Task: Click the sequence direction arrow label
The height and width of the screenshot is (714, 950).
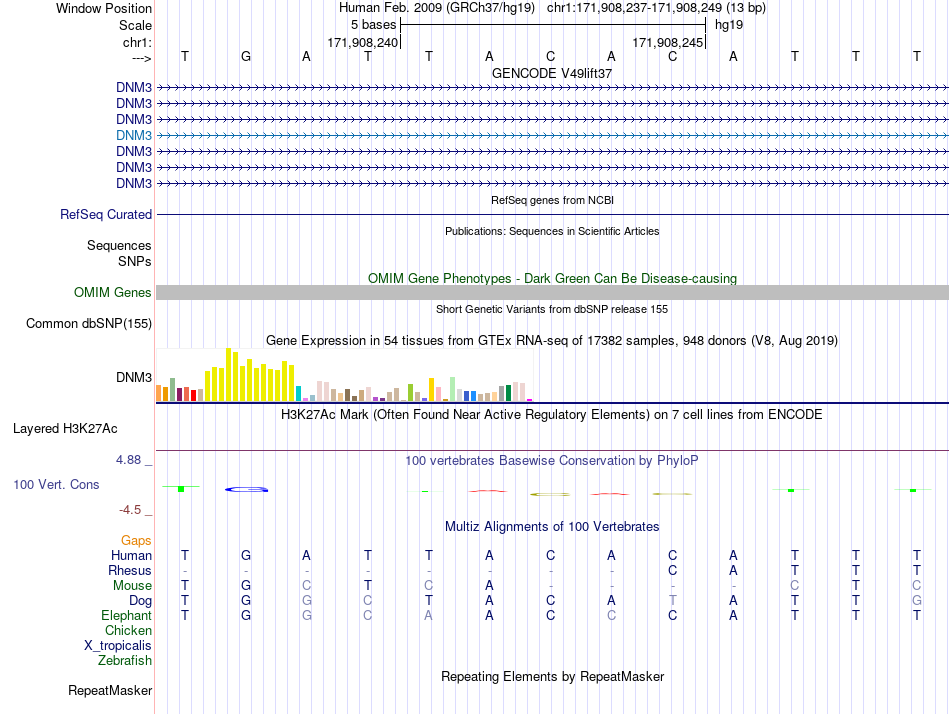Action: [142, 58]
